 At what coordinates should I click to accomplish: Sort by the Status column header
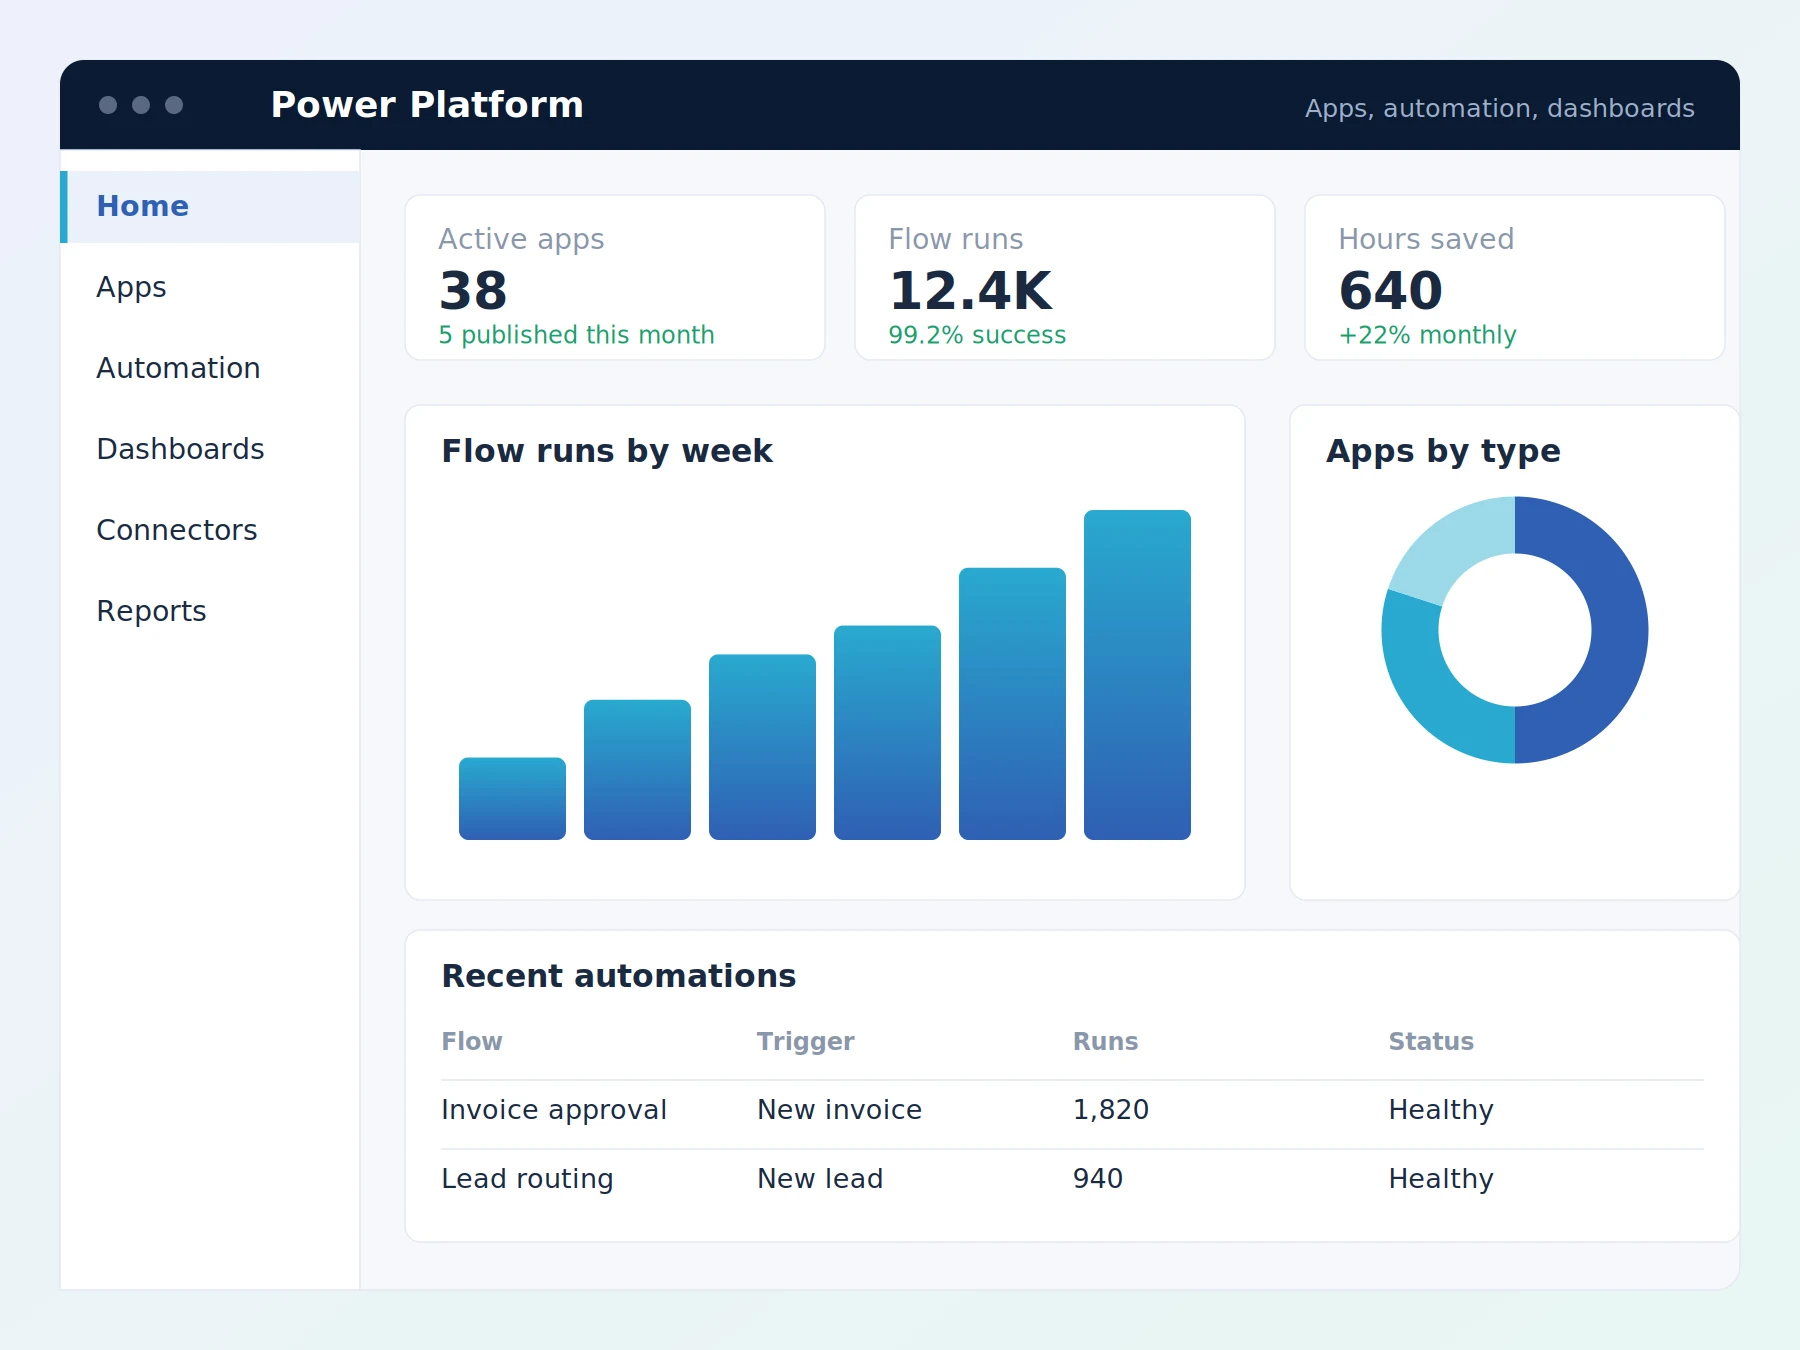pos(1431,1042)
